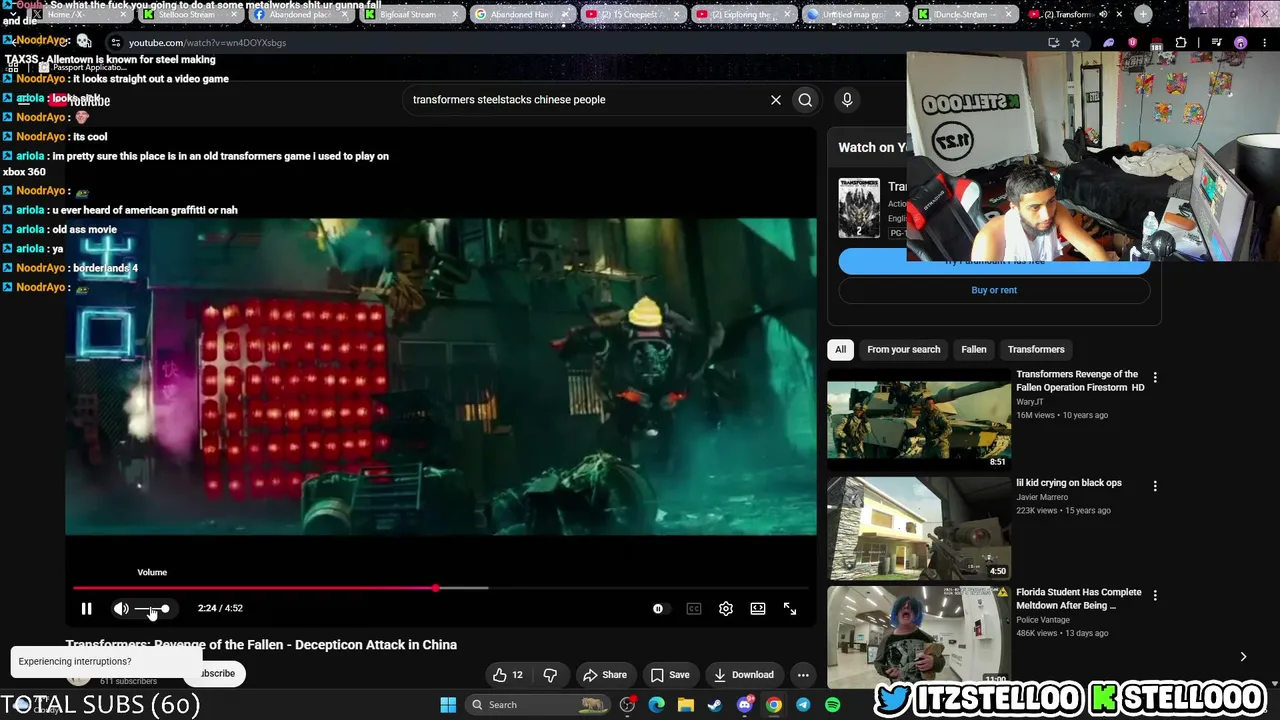Image resolution: width=1280 pixels, height=720 pixels.
Task: Click the Windows taskbar Search box
Action: tap(538, 705)
